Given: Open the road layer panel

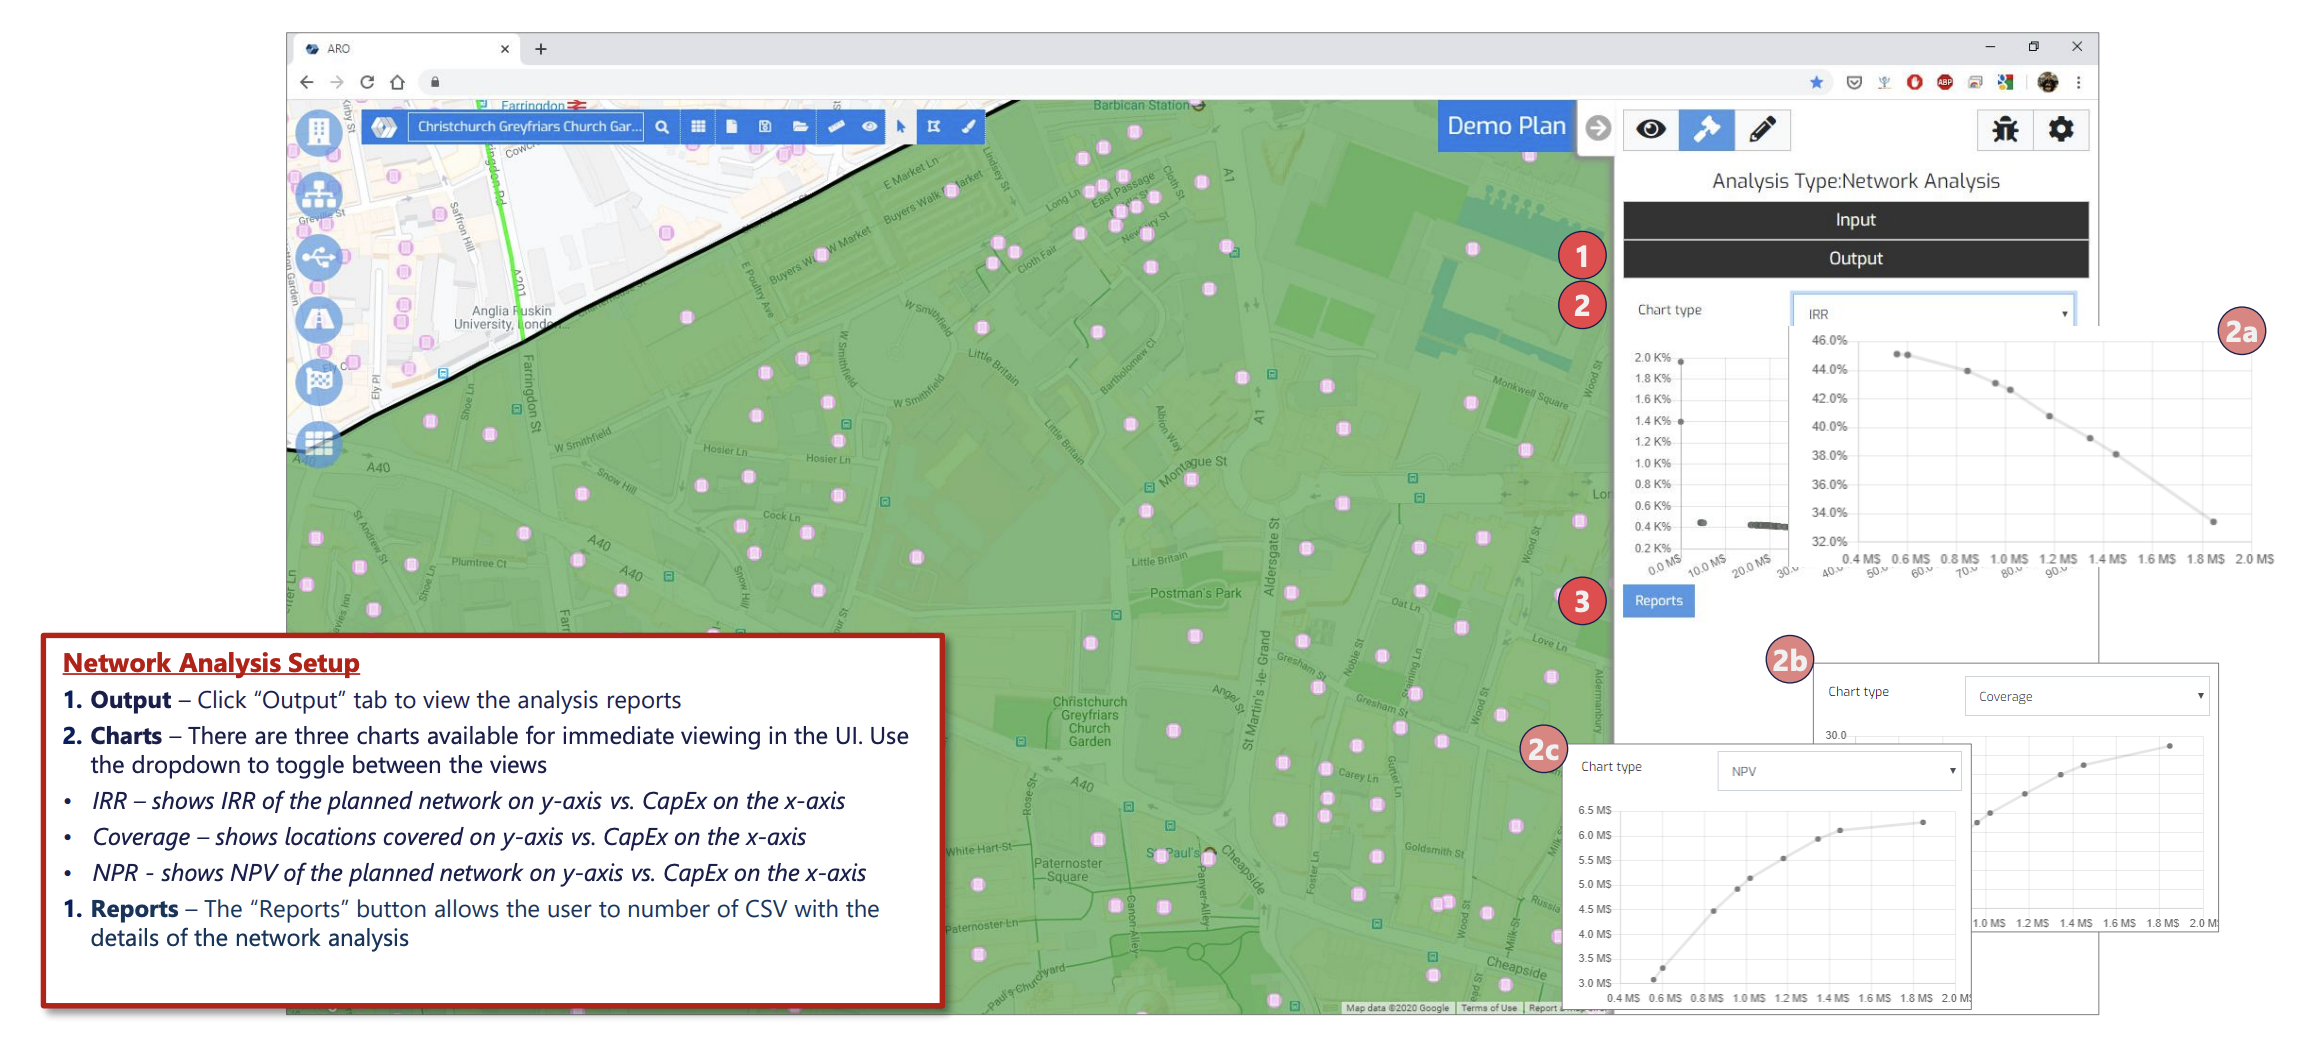Looking at the screenshot, I should pos(319,320).
